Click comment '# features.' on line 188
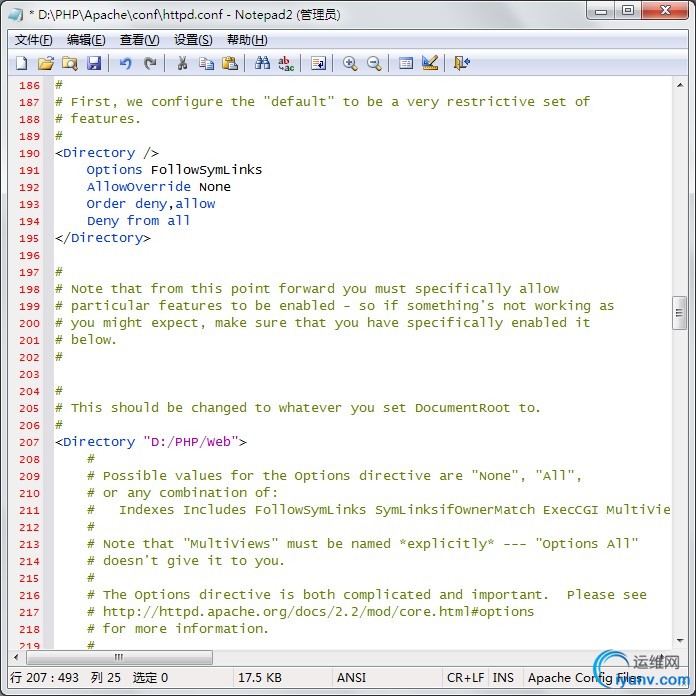This screenshot has width=696, height=696. click(x=98, y=119)
